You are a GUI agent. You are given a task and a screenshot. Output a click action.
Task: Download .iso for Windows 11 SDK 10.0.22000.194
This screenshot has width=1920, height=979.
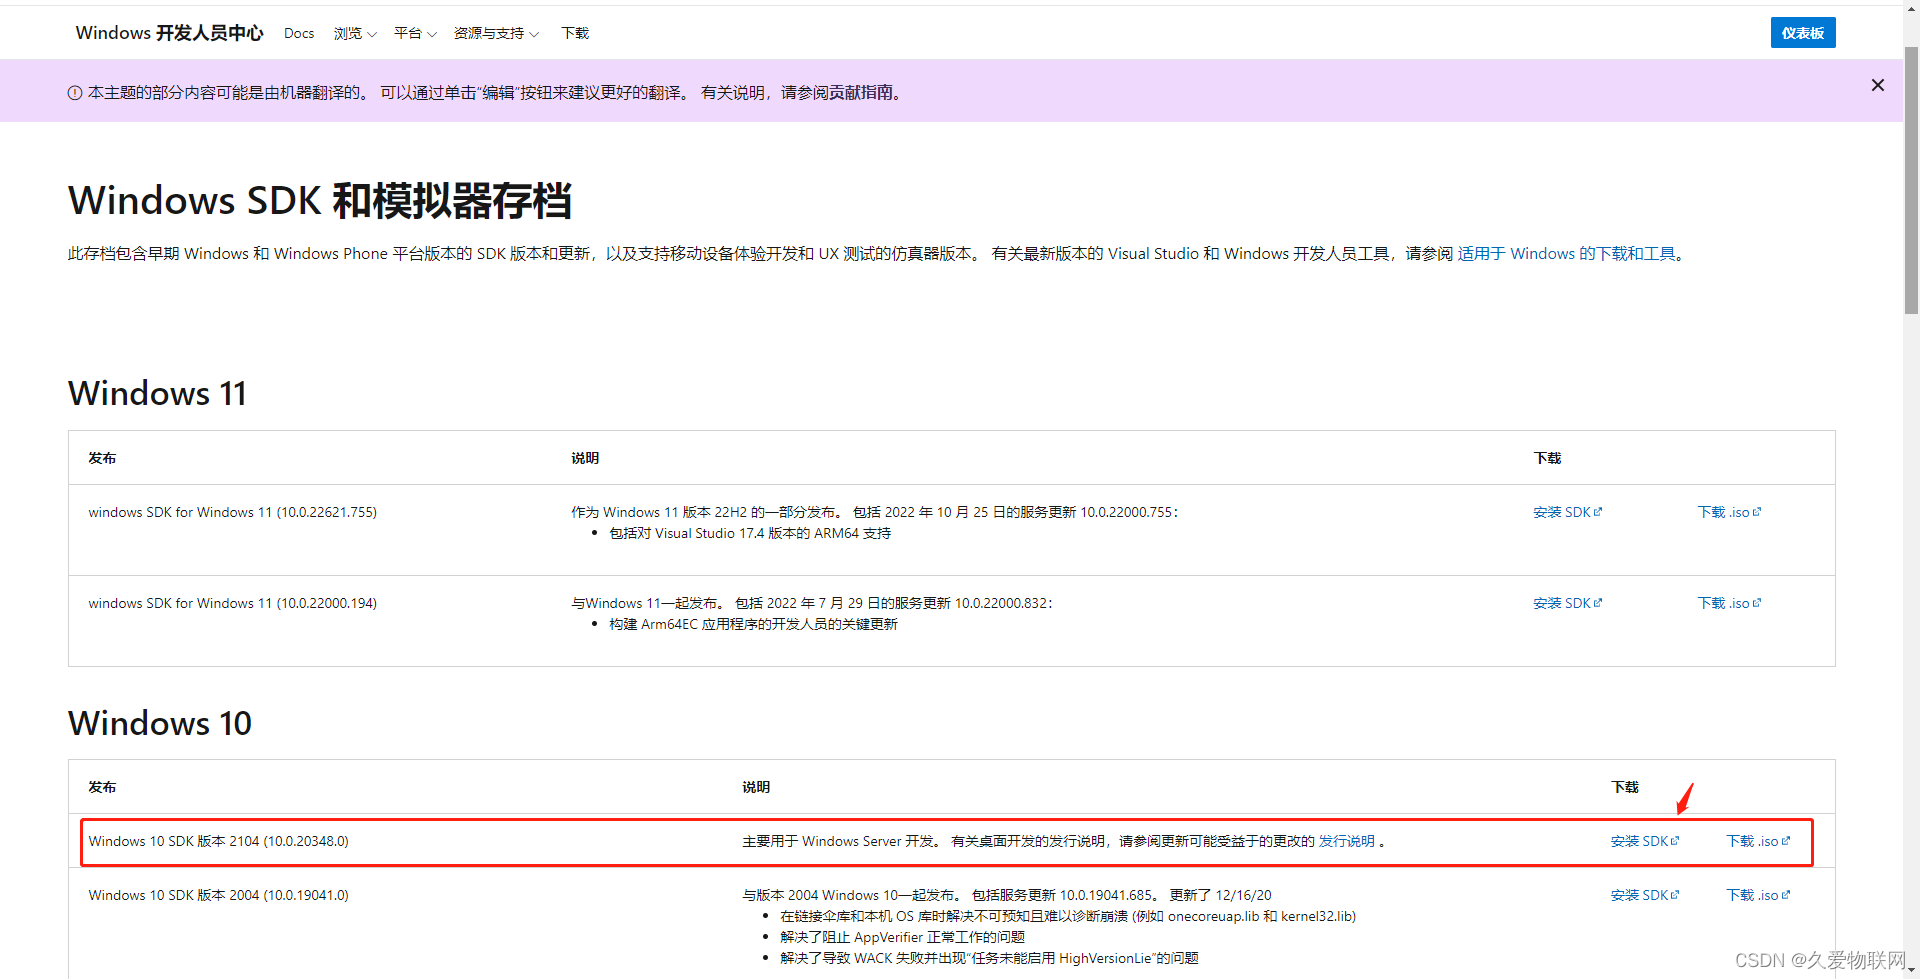point(1729,603)
